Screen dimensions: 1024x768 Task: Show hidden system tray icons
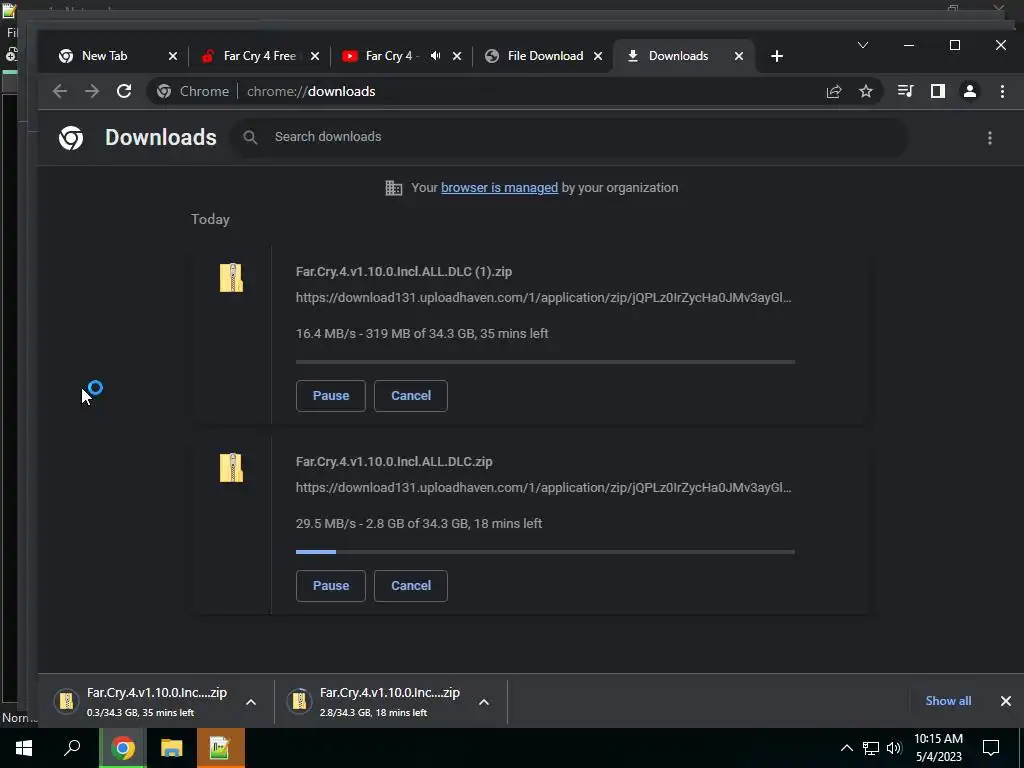(846, 748)
